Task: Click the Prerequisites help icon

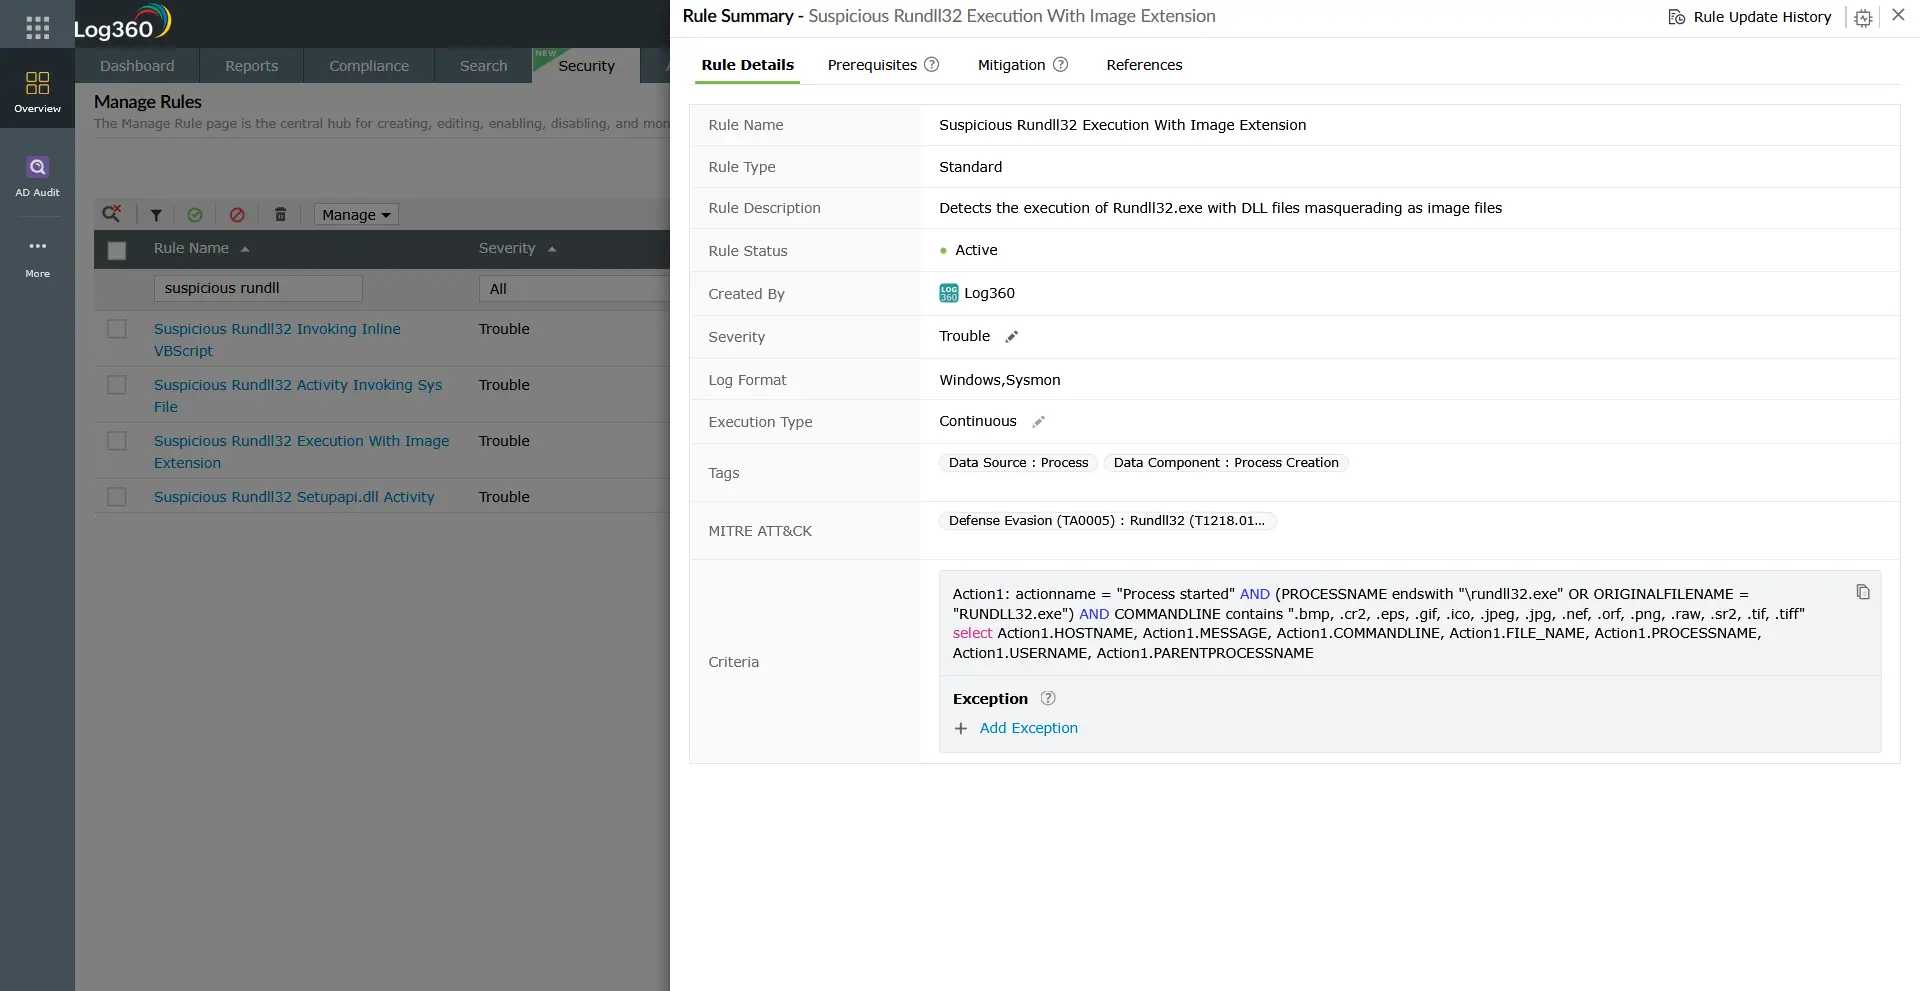Action: point(931,65)
